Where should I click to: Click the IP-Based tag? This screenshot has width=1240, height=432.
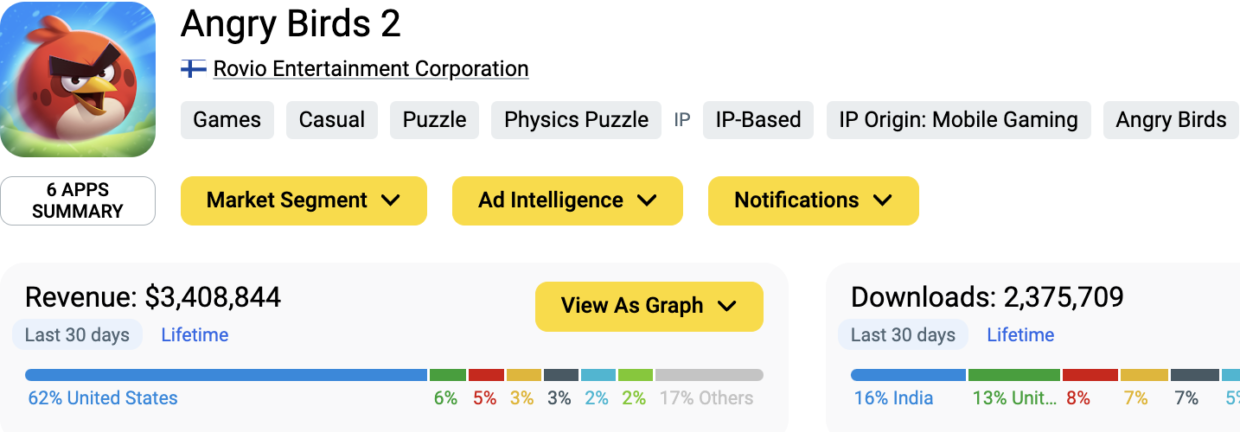(758, 120)
